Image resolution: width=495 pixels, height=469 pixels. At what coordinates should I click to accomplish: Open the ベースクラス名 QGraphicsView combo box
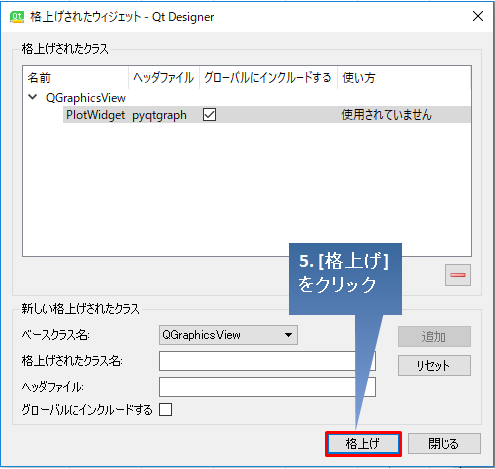click(x=228, y=335)
